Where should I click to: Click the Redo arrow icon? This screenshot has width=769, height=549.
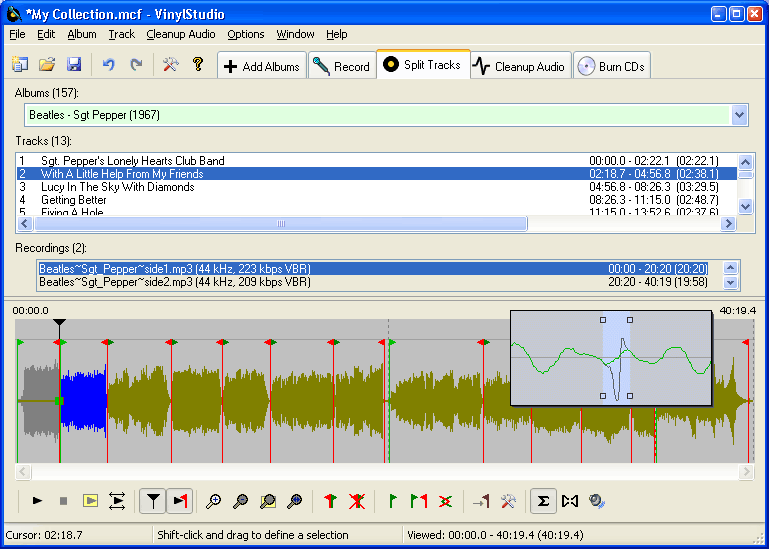(136, 64)
